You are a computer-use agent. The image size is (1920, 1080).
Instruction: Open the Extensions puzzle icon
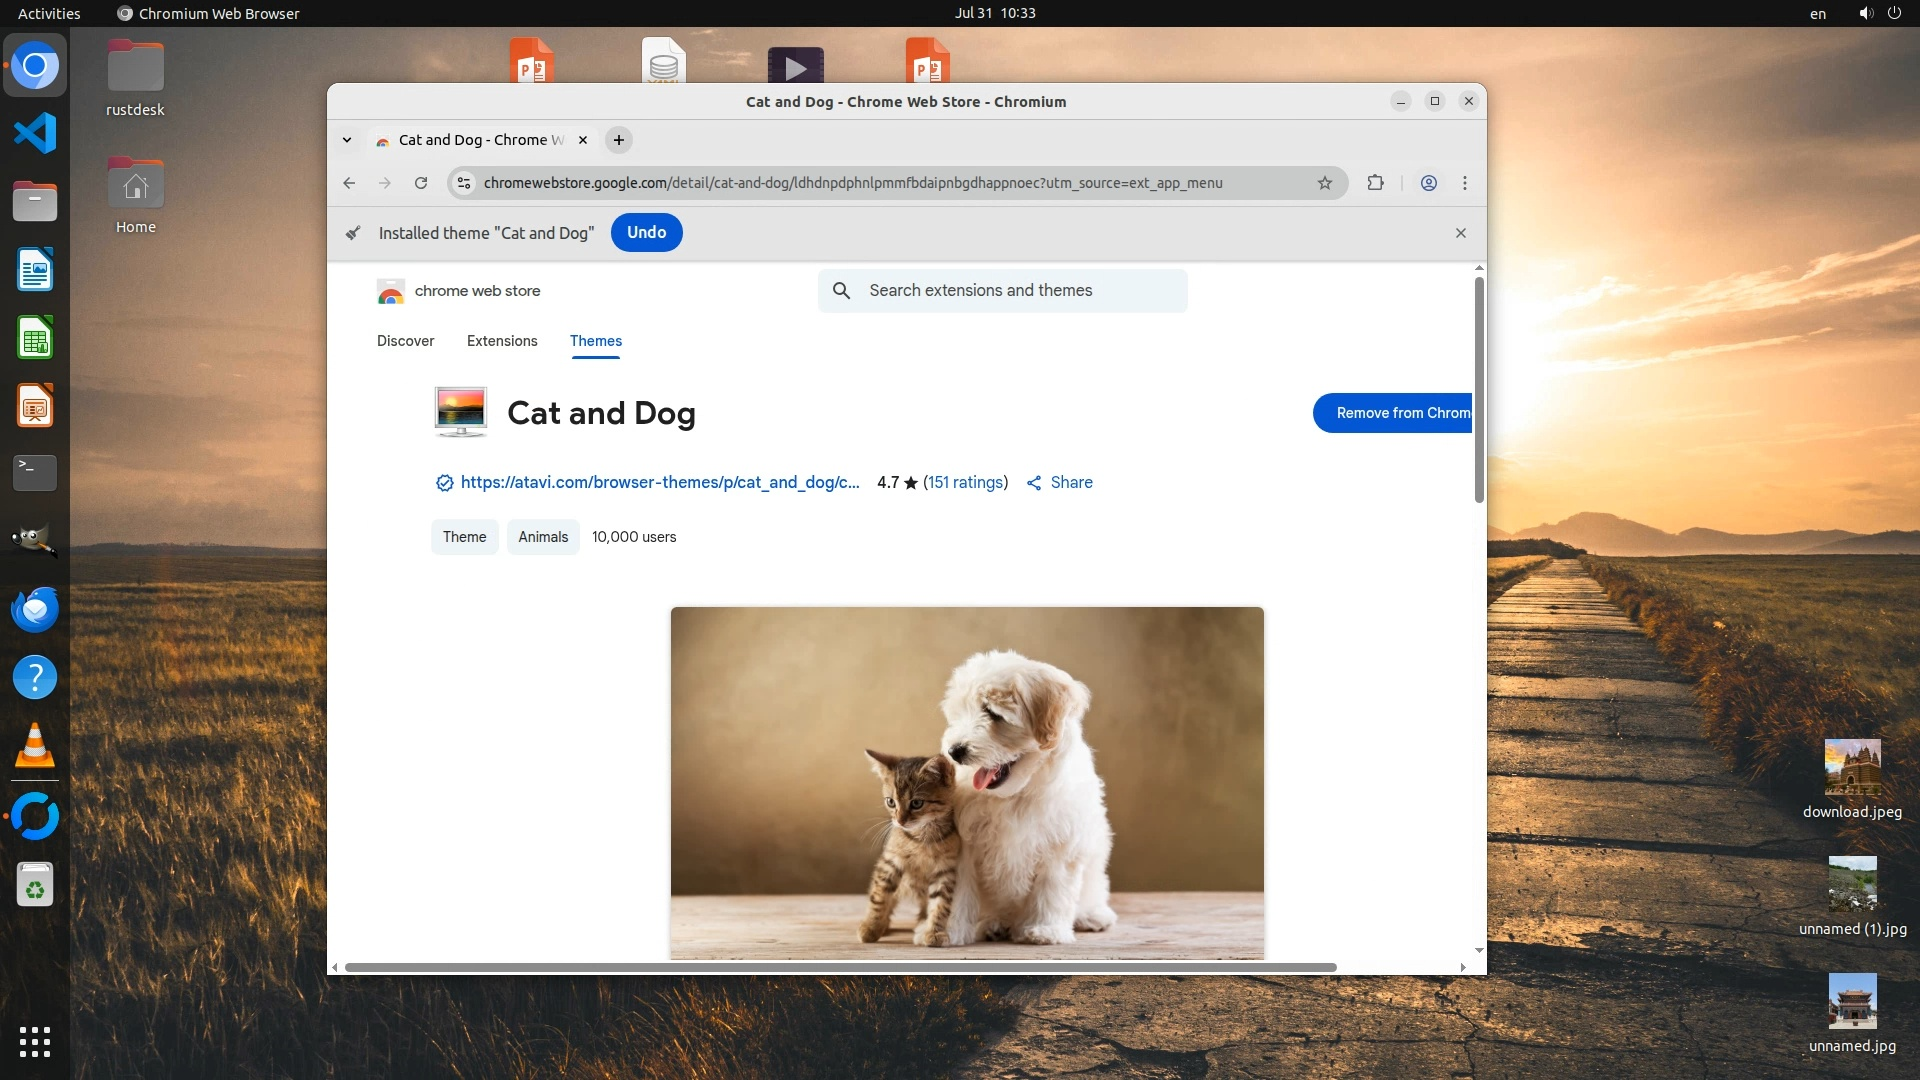pyautogui.click(x=1376, y=183)
